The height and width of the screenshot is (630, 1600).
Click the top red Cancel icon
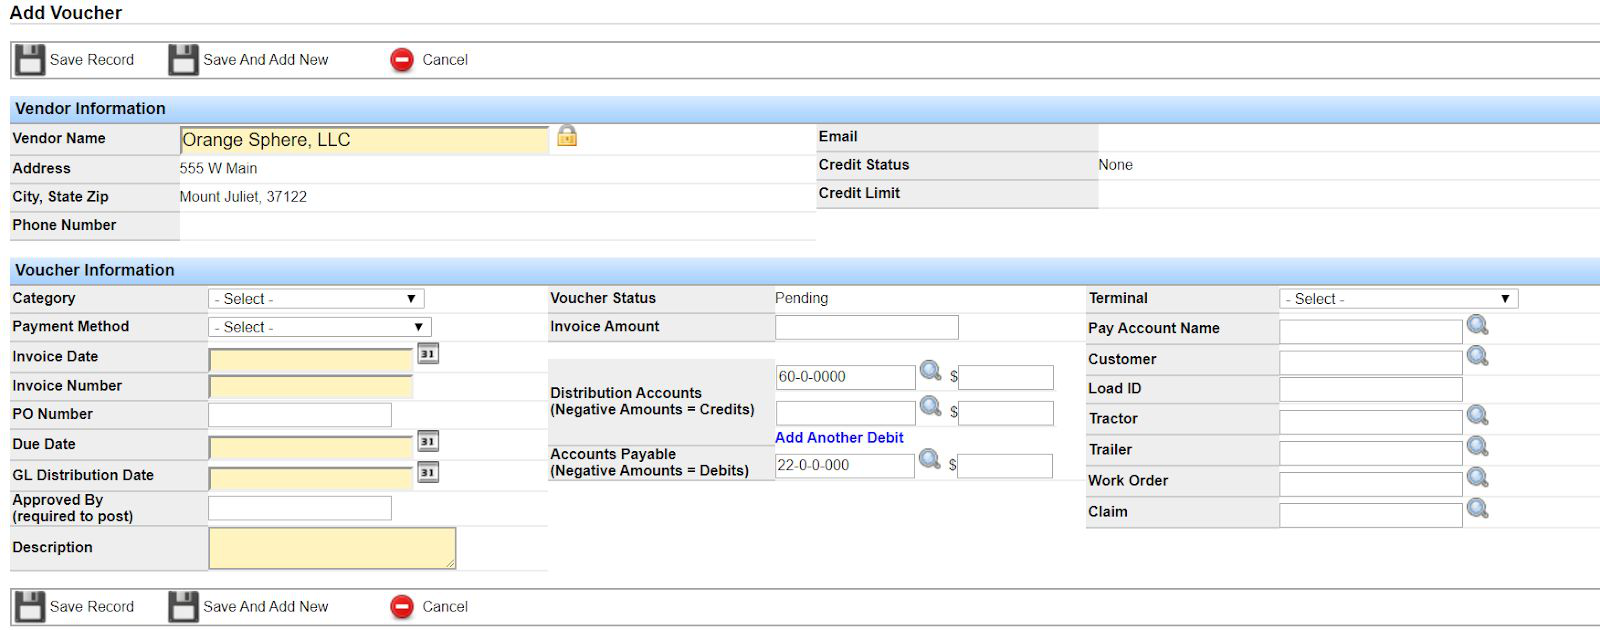pos(402,60)
